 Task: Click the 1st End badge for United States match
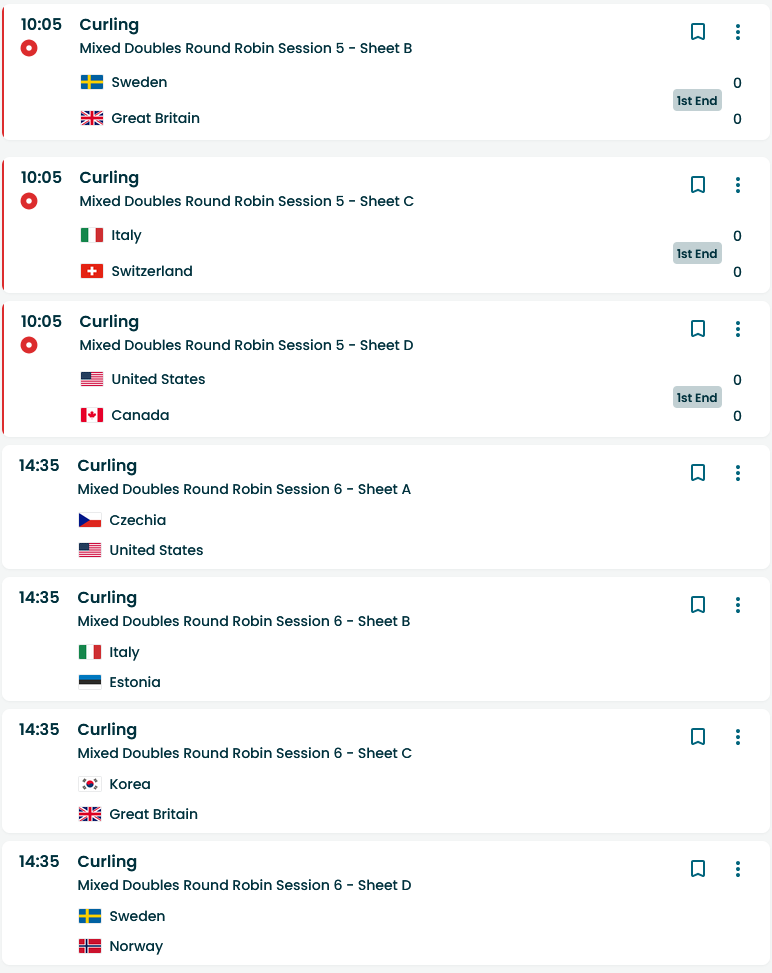697,398
